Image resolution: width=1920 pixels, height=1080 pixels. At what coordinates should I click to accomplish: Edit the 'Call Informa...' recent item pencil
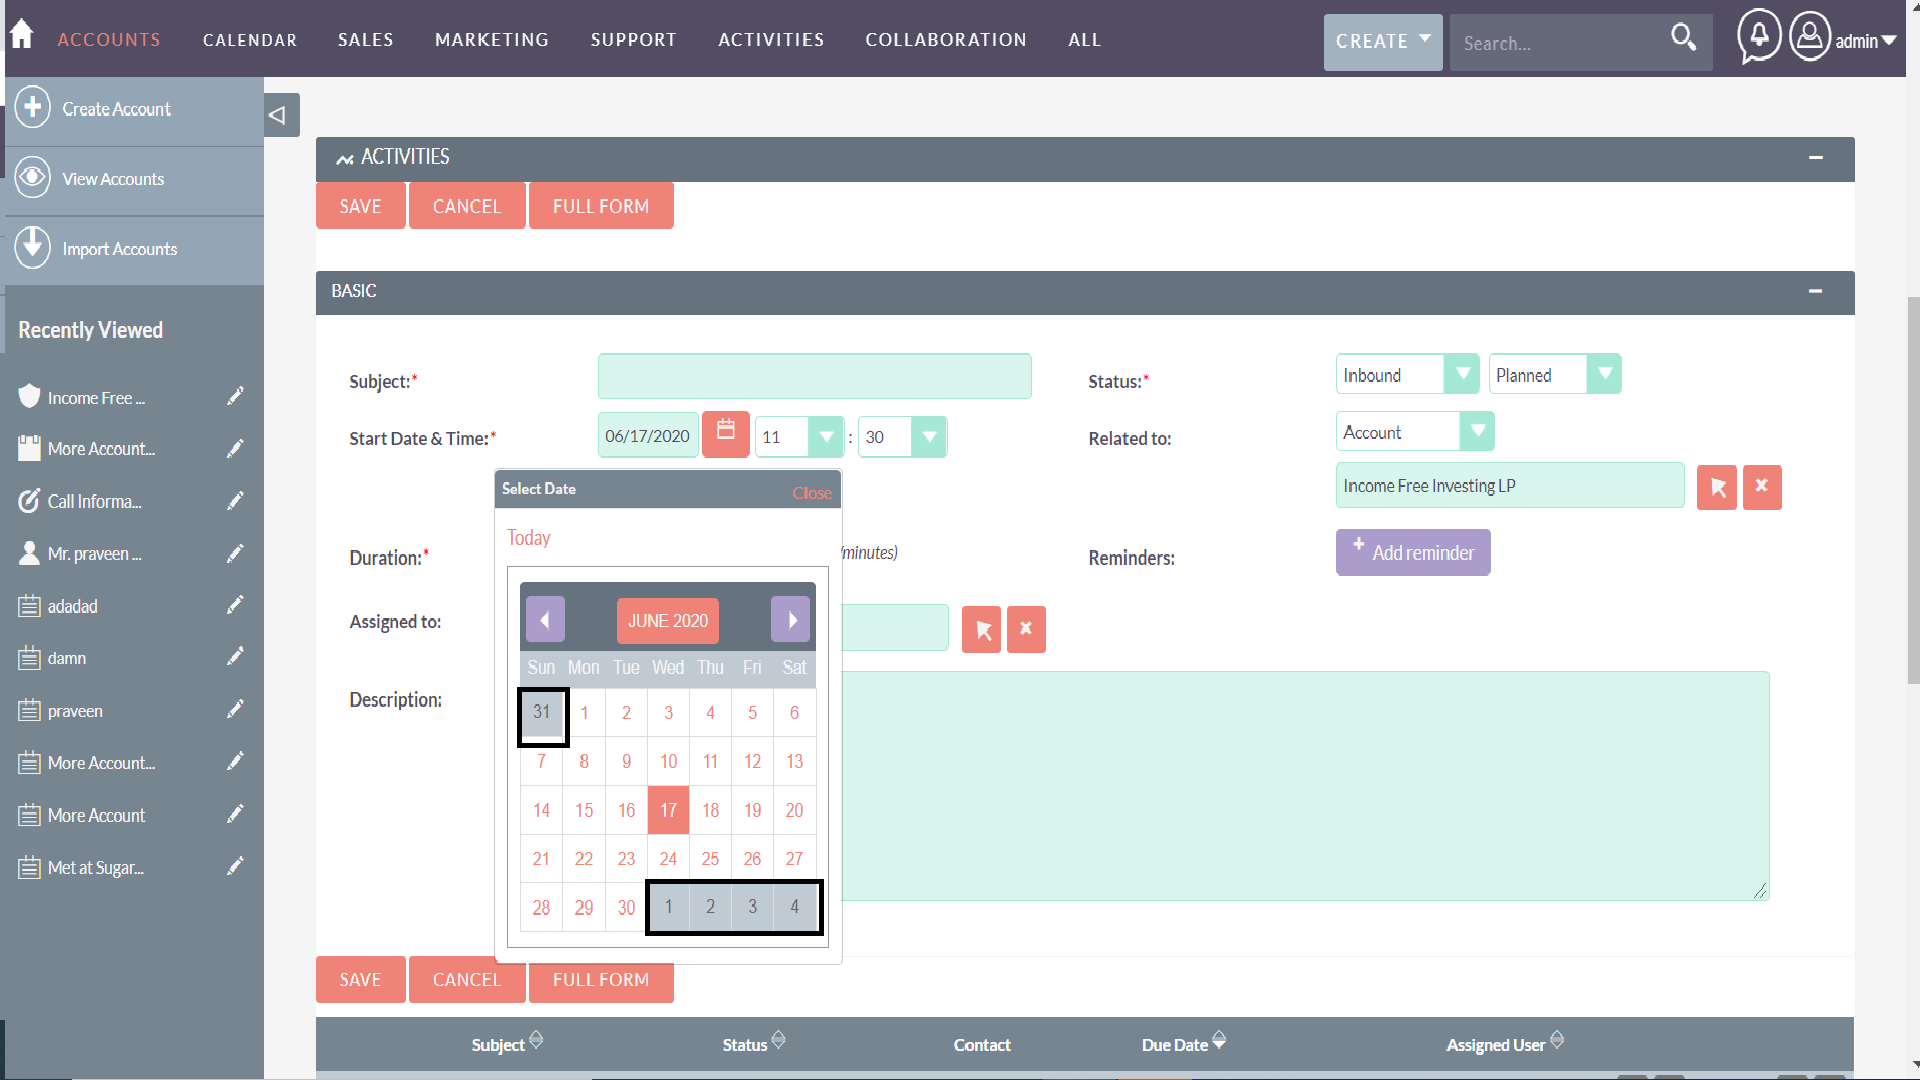235,501
